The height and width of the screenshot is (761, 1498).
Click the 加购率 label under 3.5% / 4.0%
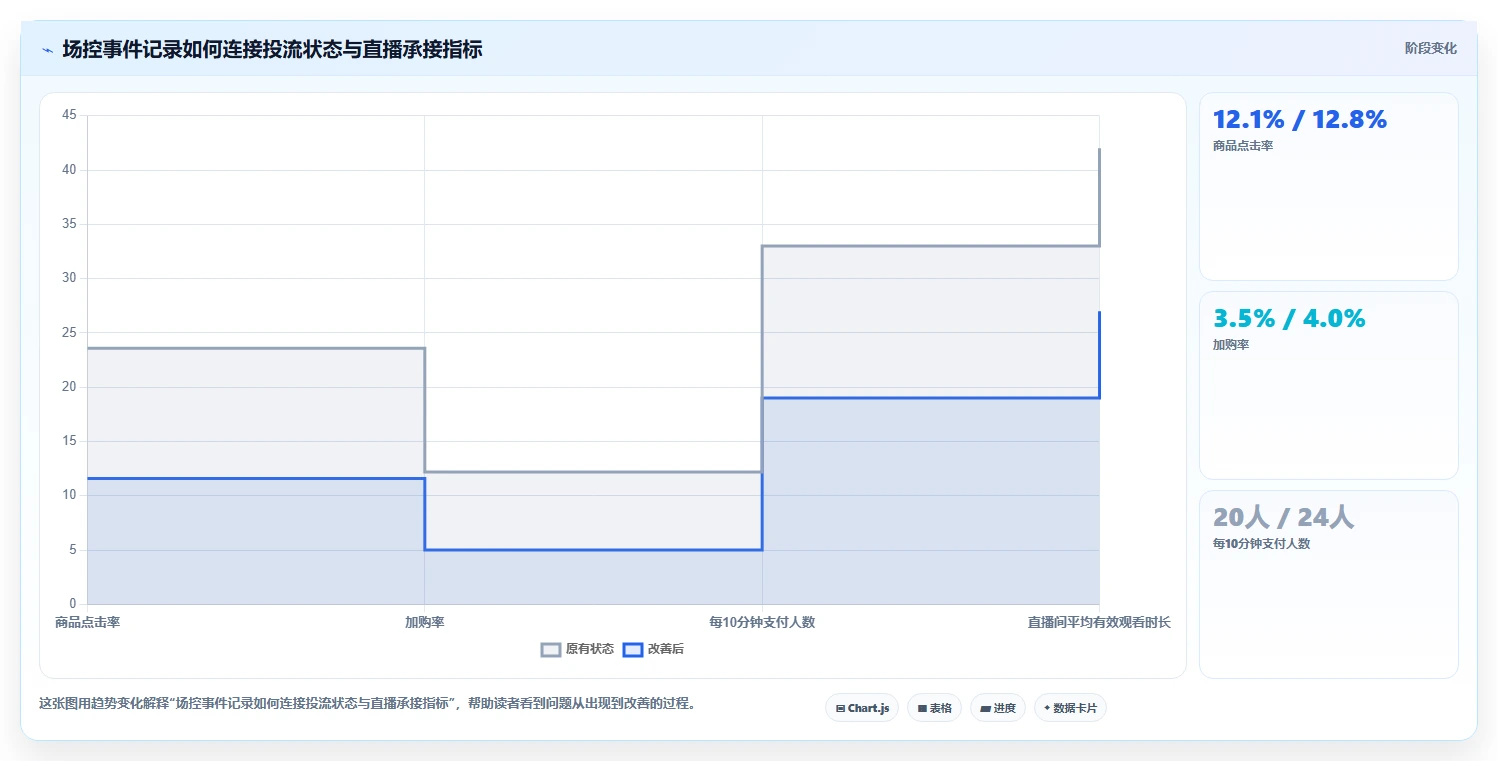click(1231, 345)
